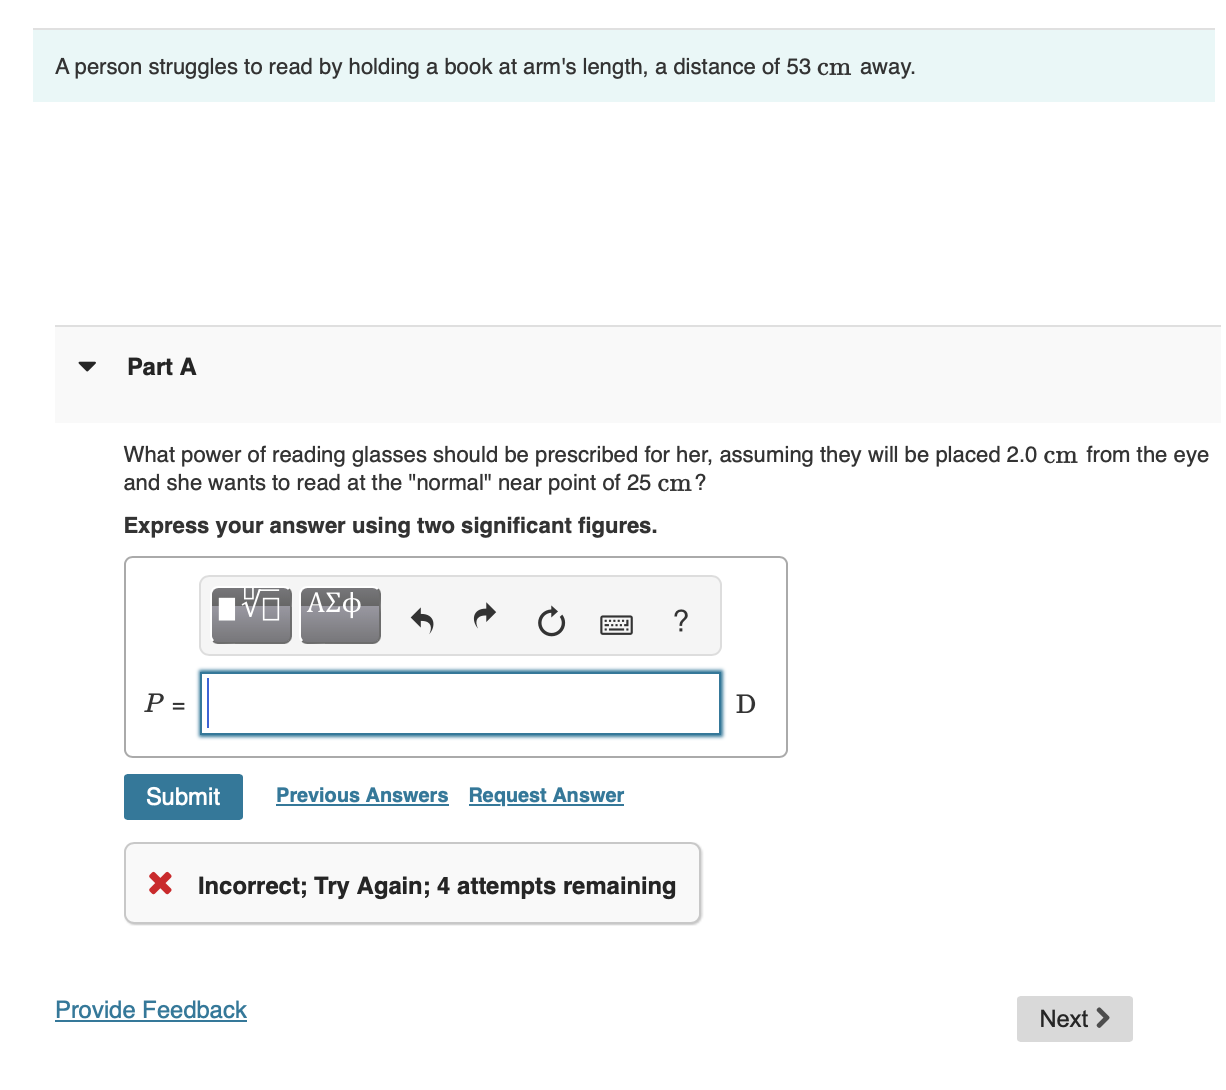Go to the Next question

pyautogui.click(x=1074, y=1019)
